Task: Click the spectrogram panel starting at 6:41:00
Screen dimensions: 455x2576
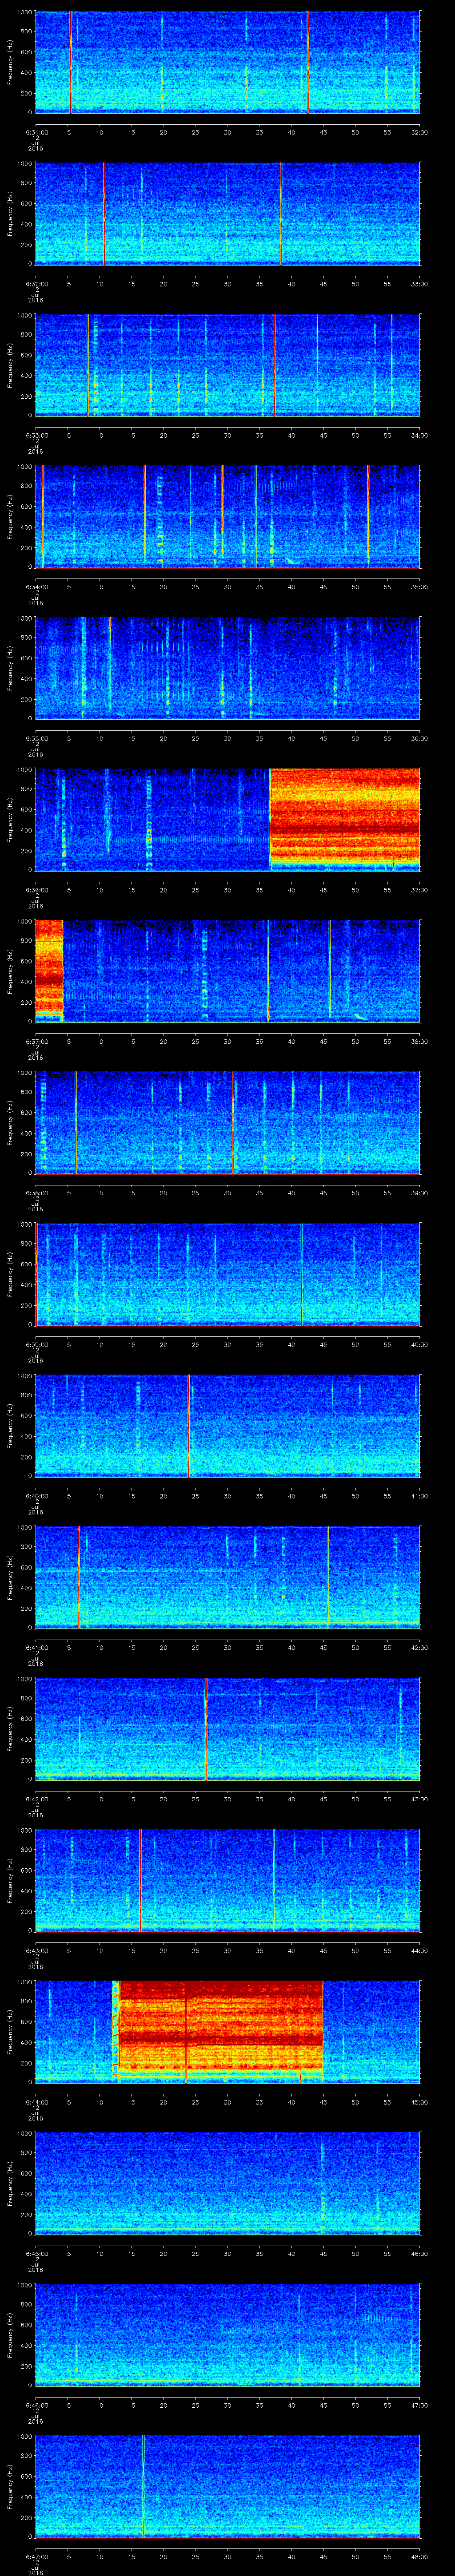Action: [227, 1577]
